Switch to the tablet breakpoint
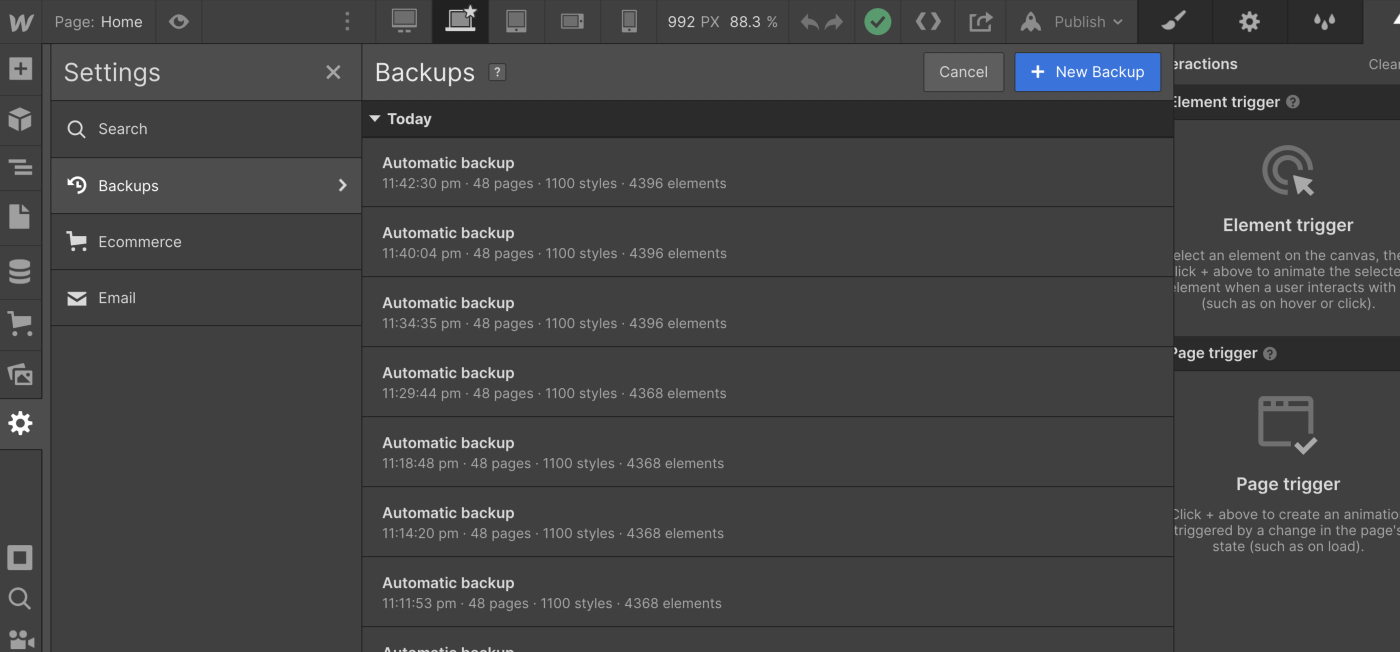 click(516, 21)
